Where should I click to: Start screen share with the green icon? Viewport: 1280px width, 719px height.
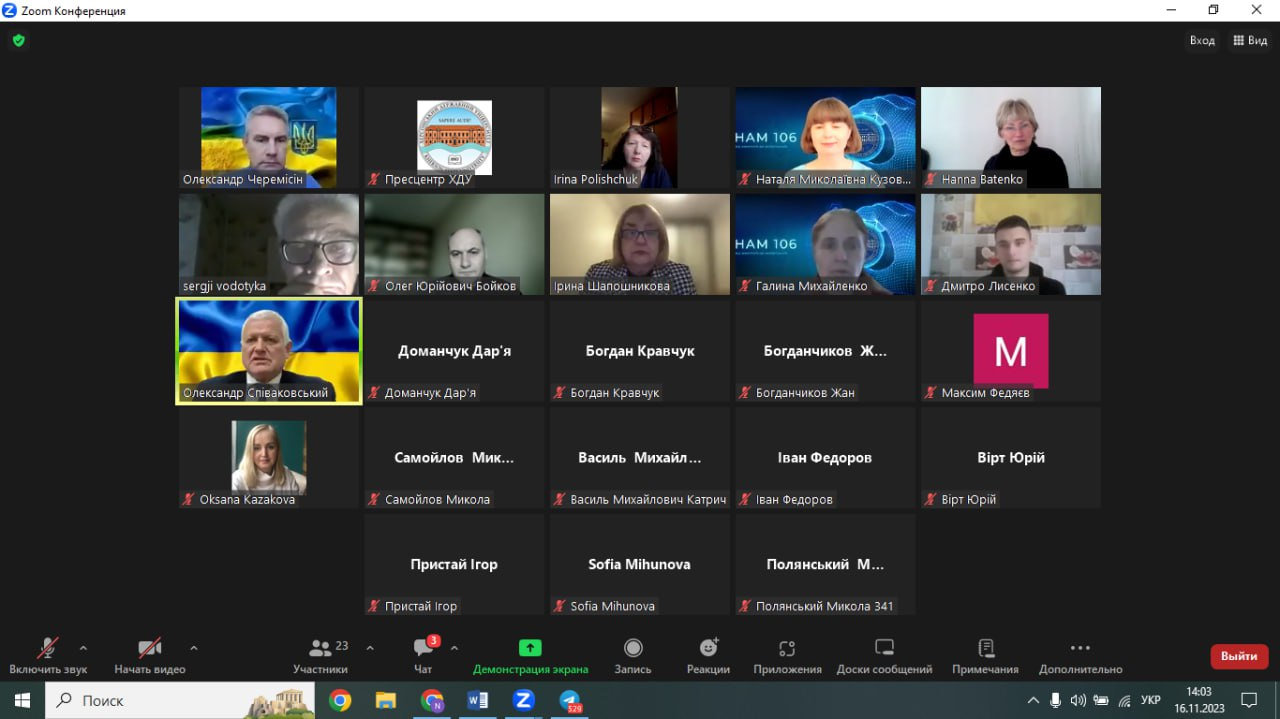[530, 648]
